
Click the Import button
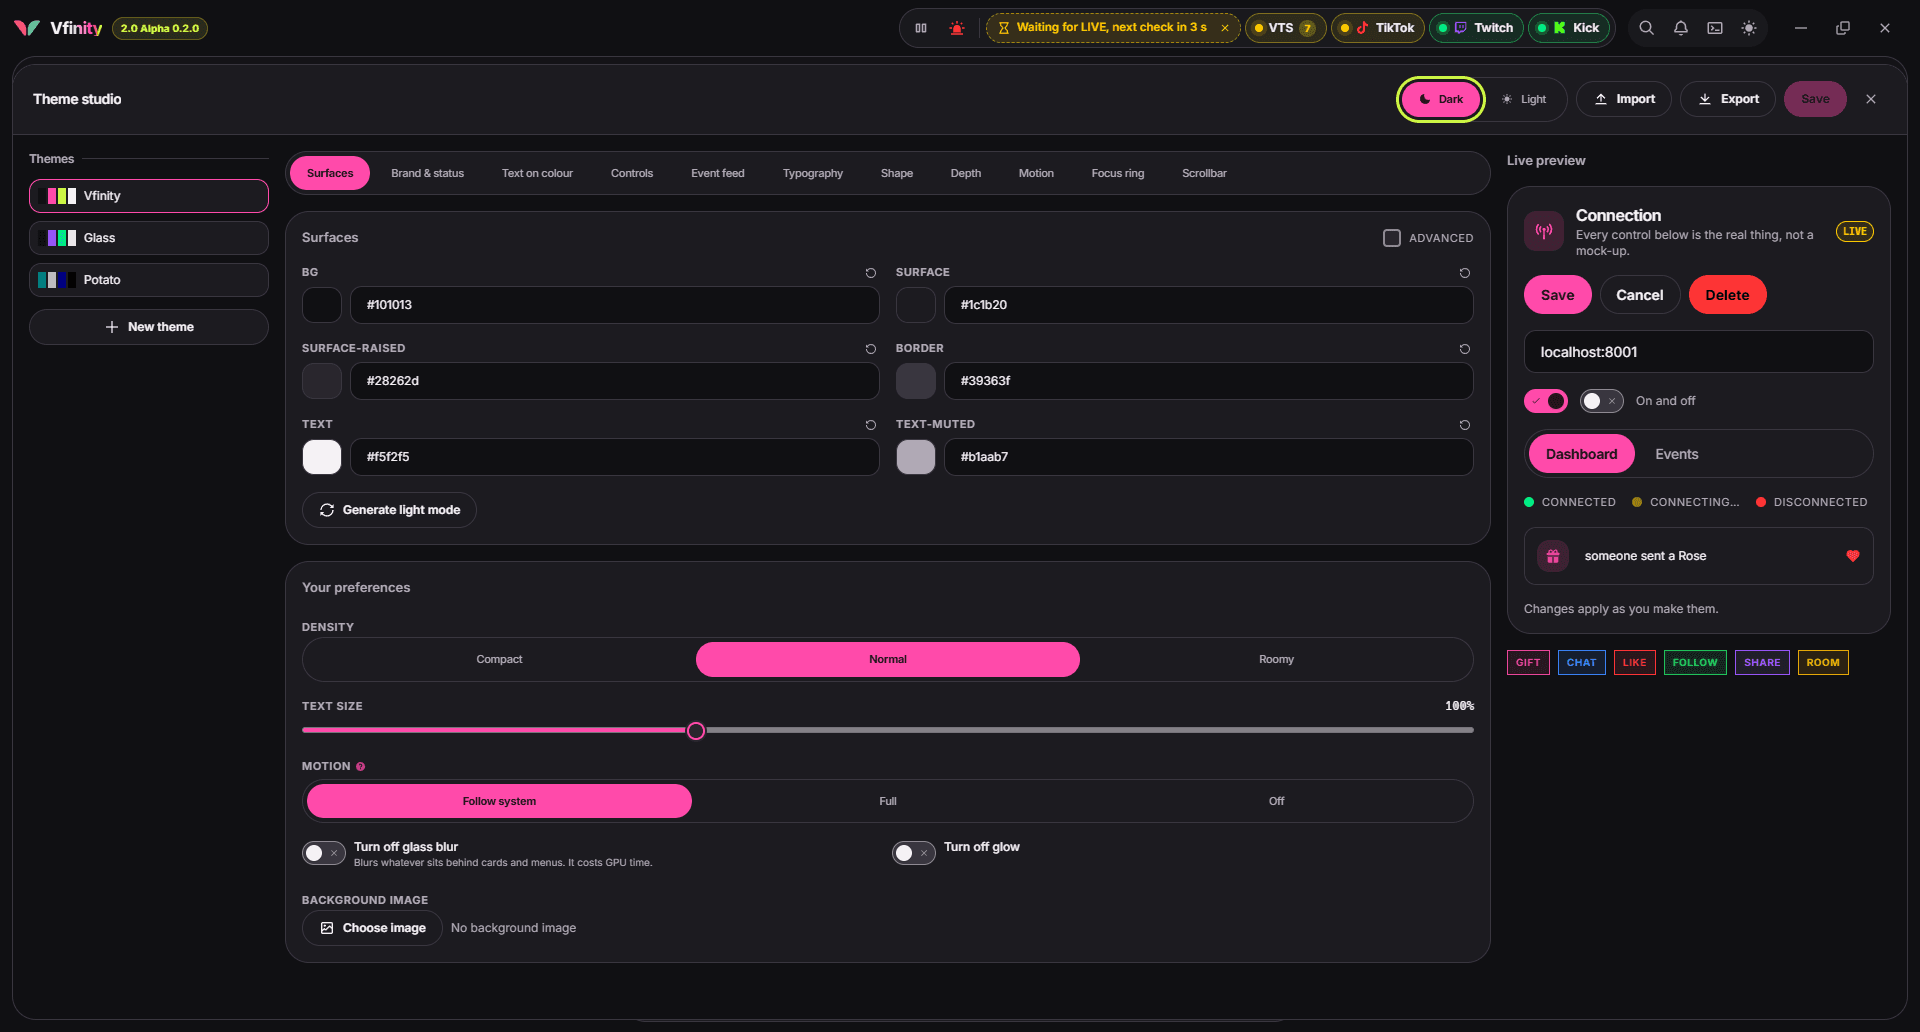[x=1624, y=99]
